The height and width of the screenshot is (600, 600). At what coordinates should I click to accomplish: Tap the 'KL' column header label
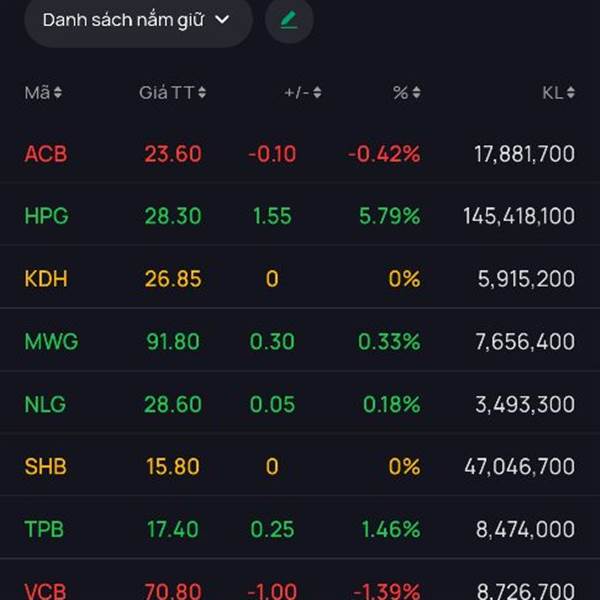[552, 93]
